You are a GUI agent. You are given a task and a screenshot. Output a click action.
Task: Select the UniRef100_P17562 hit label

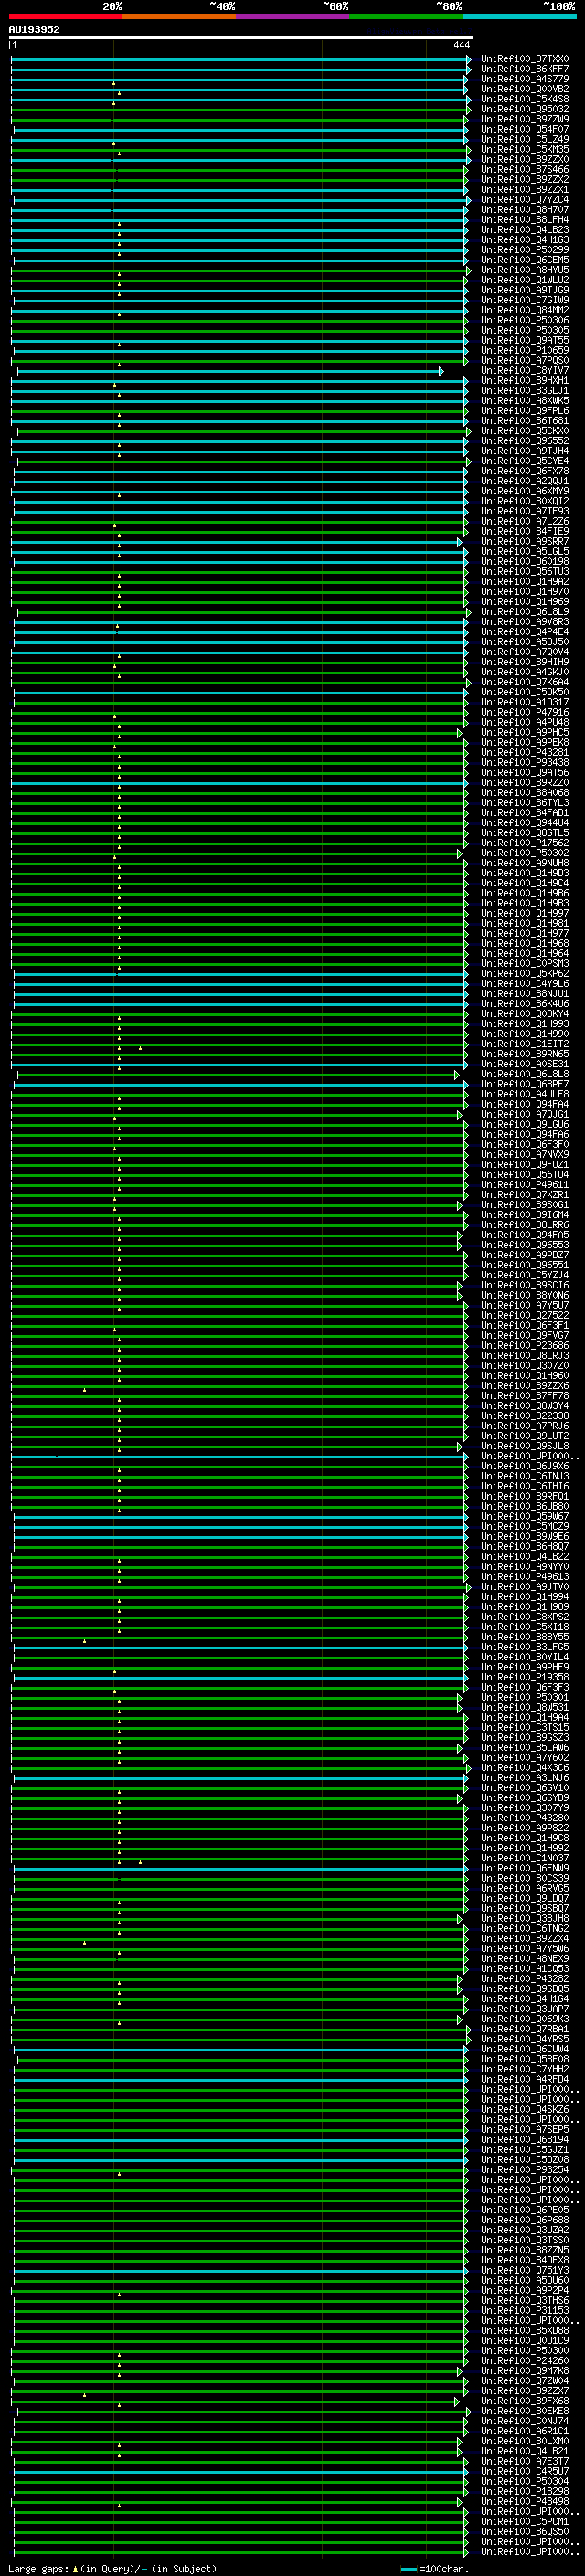(525, 843)
